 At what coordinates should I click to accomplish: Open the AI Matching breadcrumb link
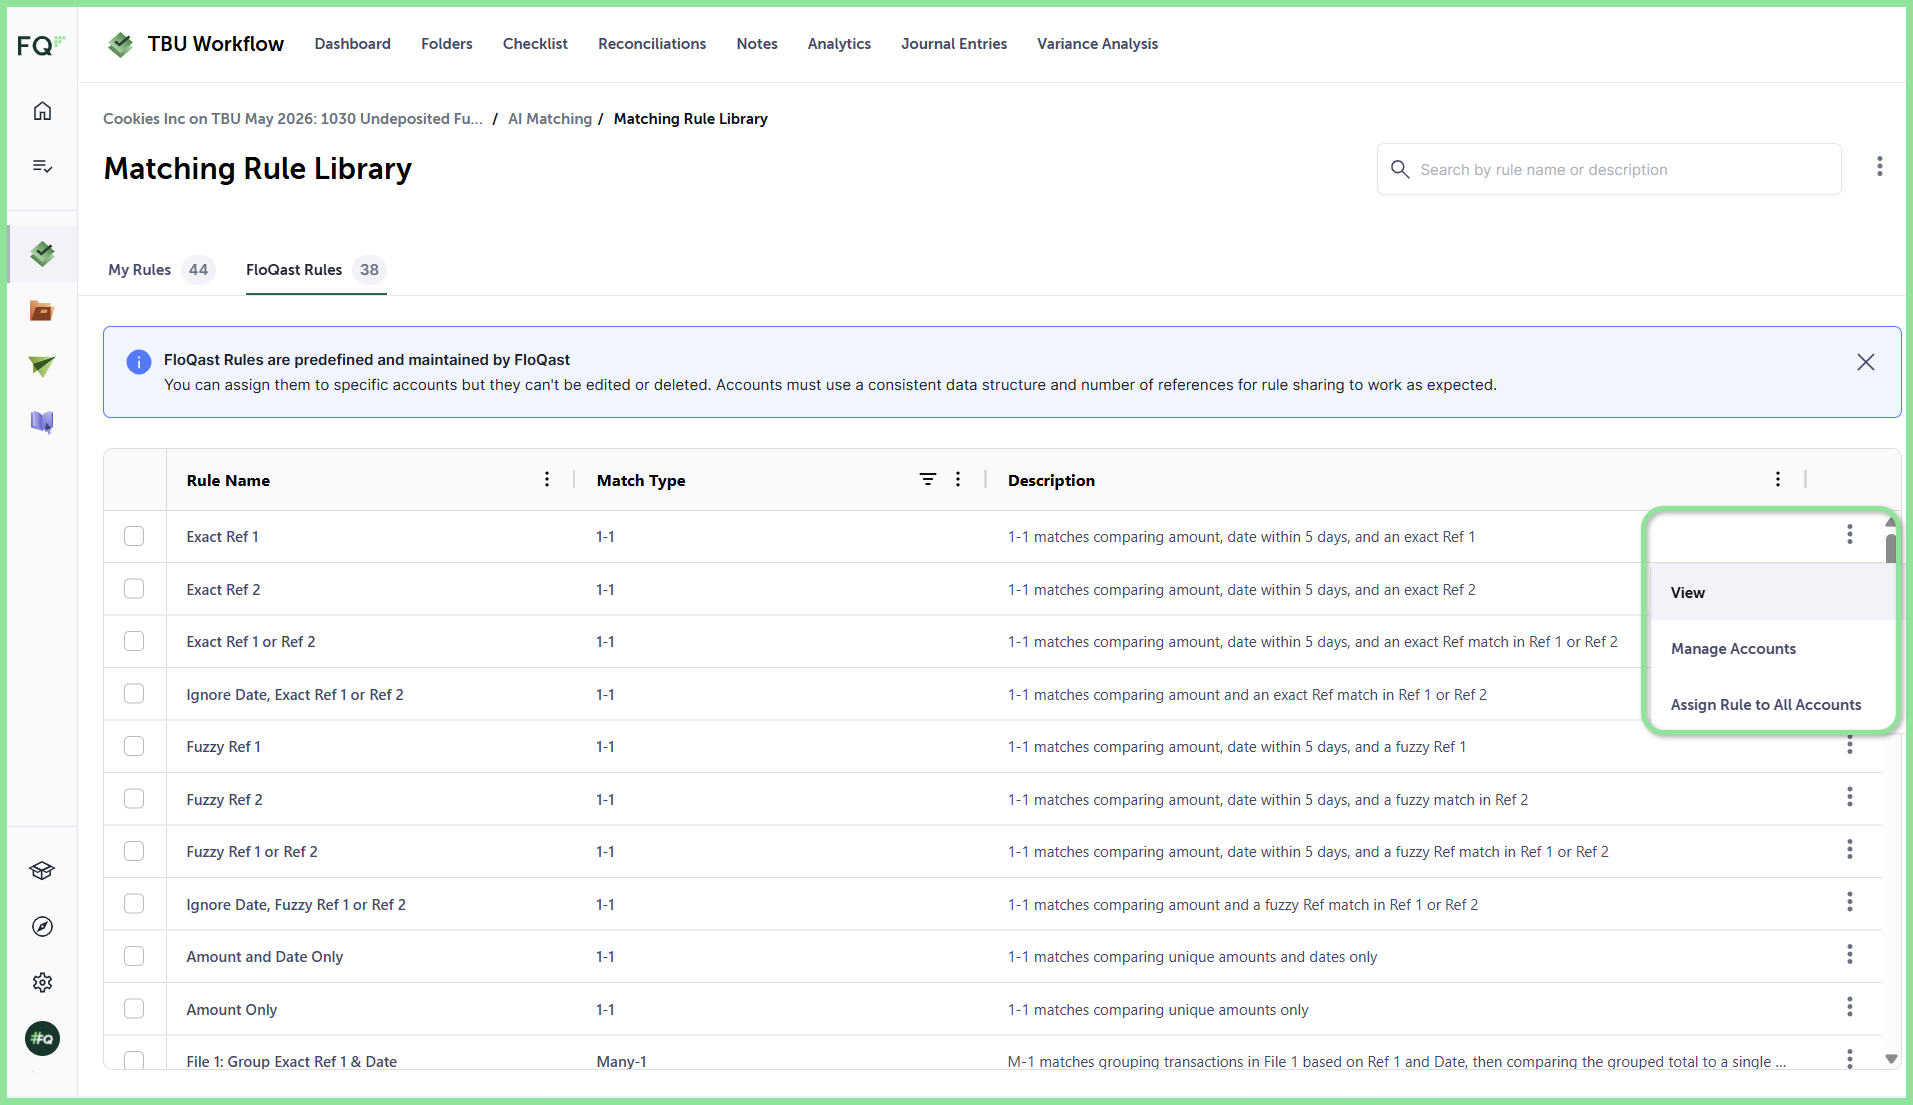[x=550, y=119]
